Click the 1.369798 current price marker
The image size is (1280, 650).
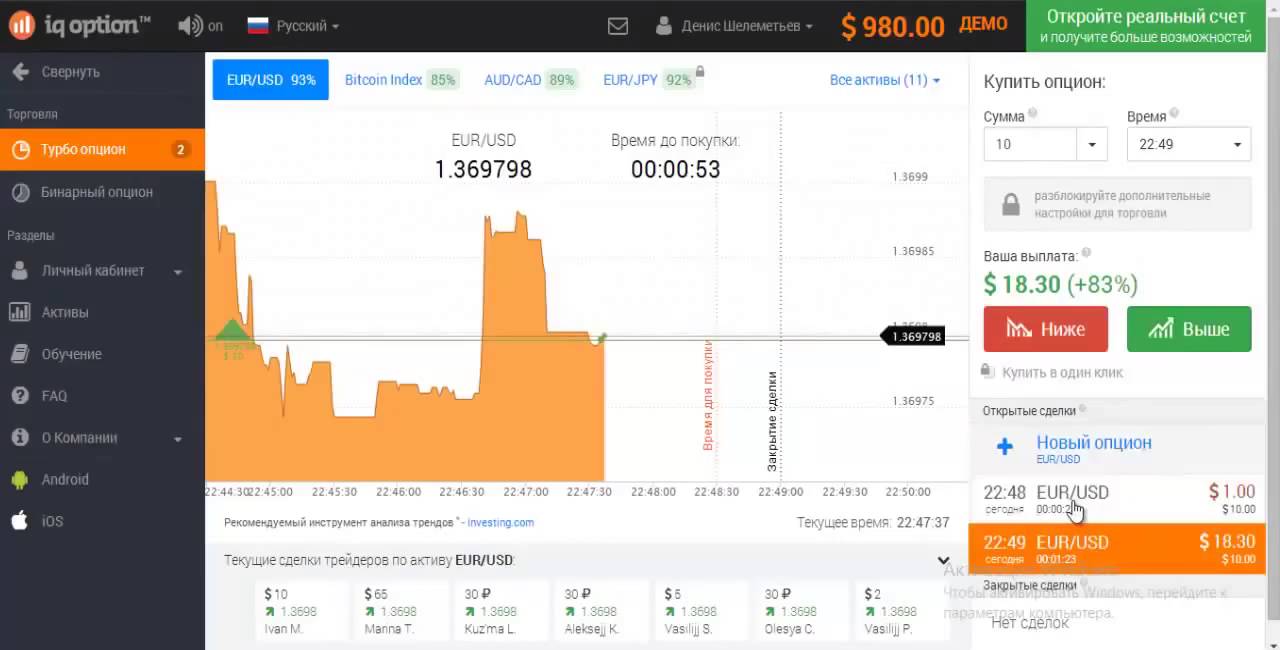click(913, 337)
